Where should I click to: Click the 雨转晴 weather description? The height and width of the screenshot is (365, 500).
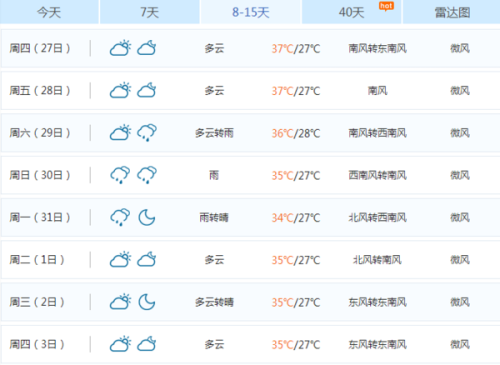214,218
